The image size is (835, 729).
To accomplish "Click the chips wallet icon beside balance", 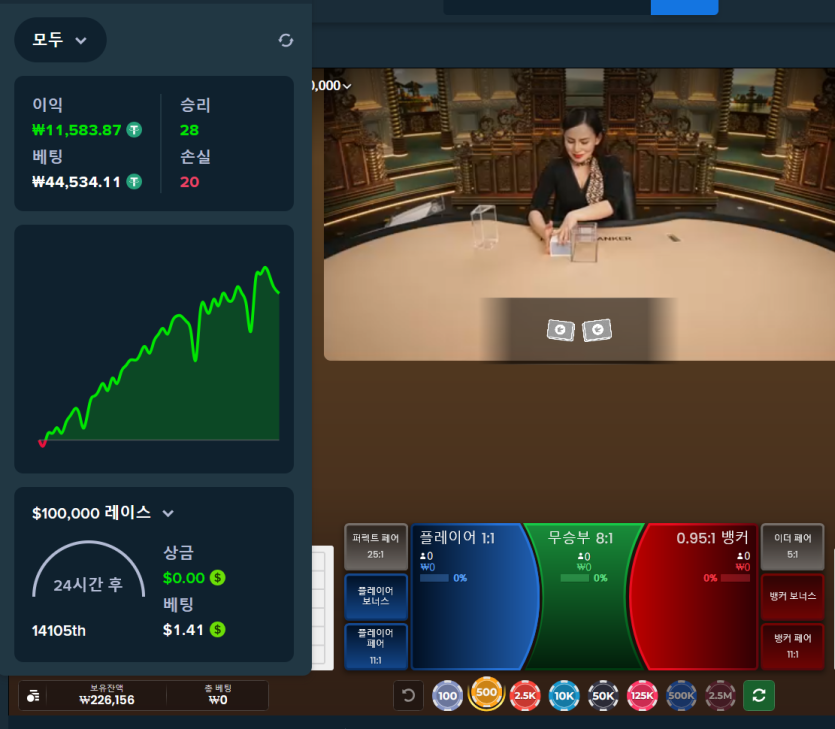I will tap(33, 696).
